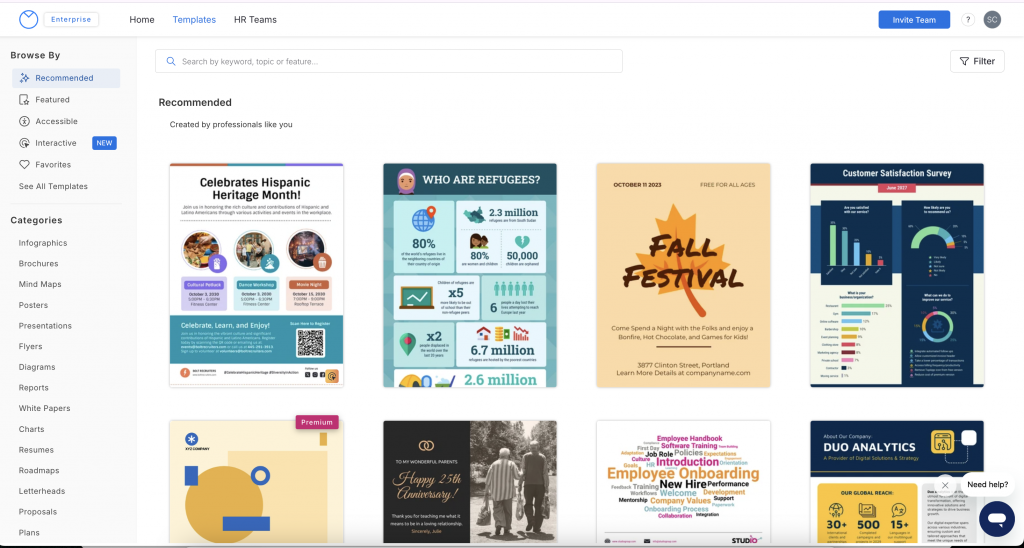The image size is (1024, 548).
Task: Open the Letterheads category
Action: pyautogui.click(x=42, y=491)
